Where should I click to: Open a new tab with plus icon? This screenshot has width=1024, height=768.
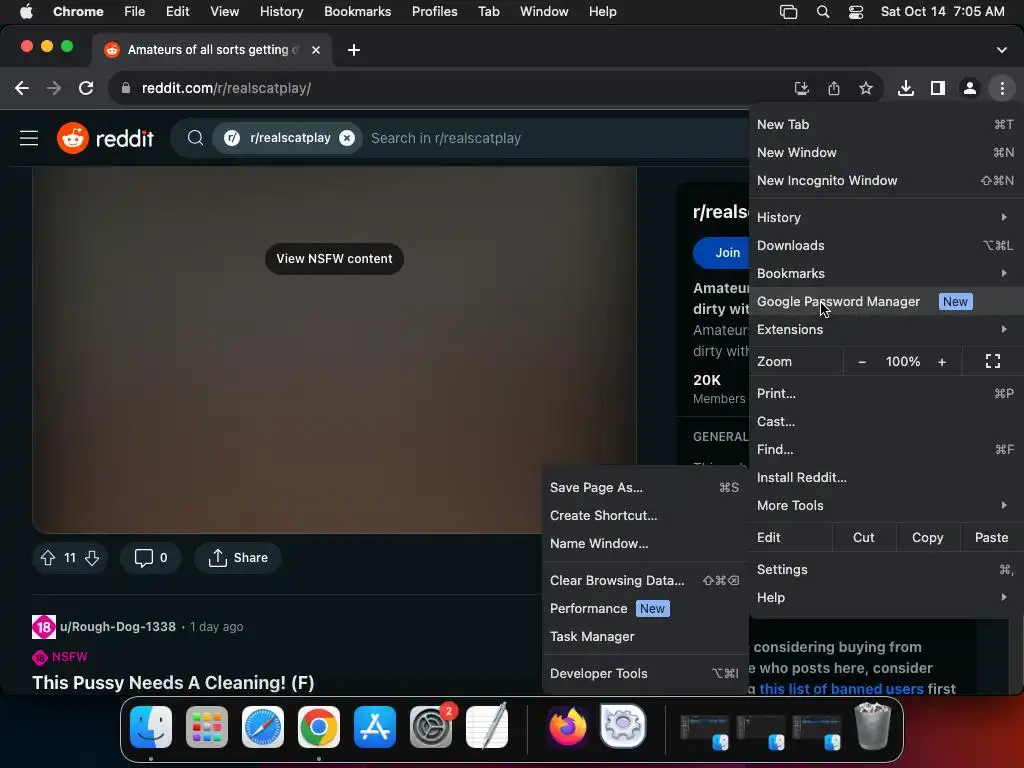coord(353,50)
